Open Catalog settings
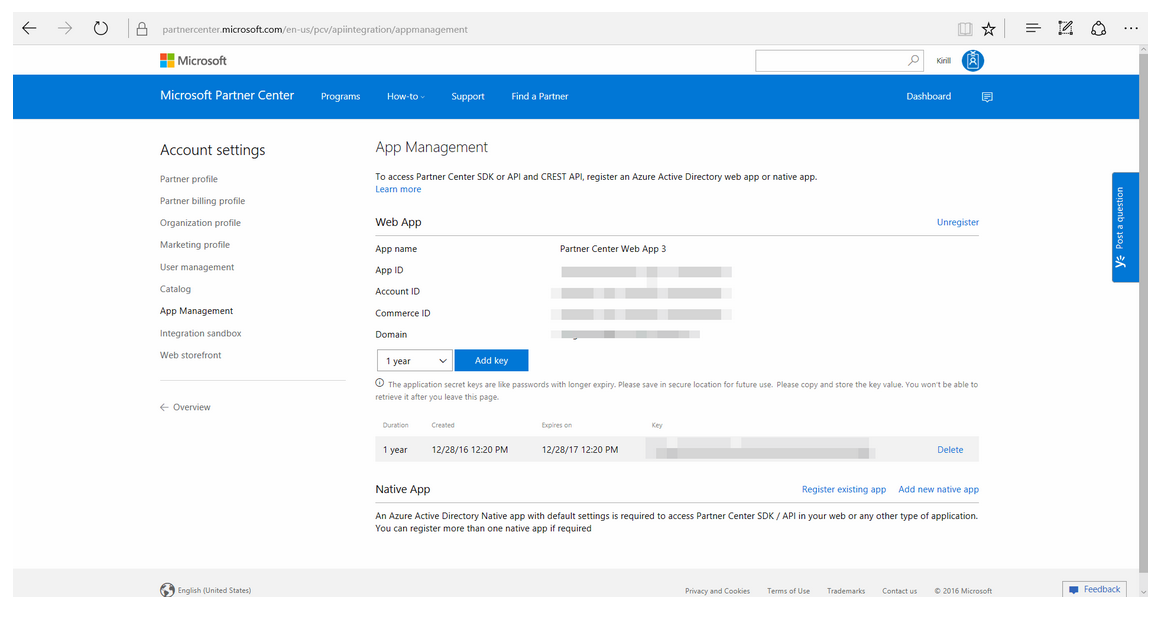This screenshot has height=619, width=1162. click(176, 289)
